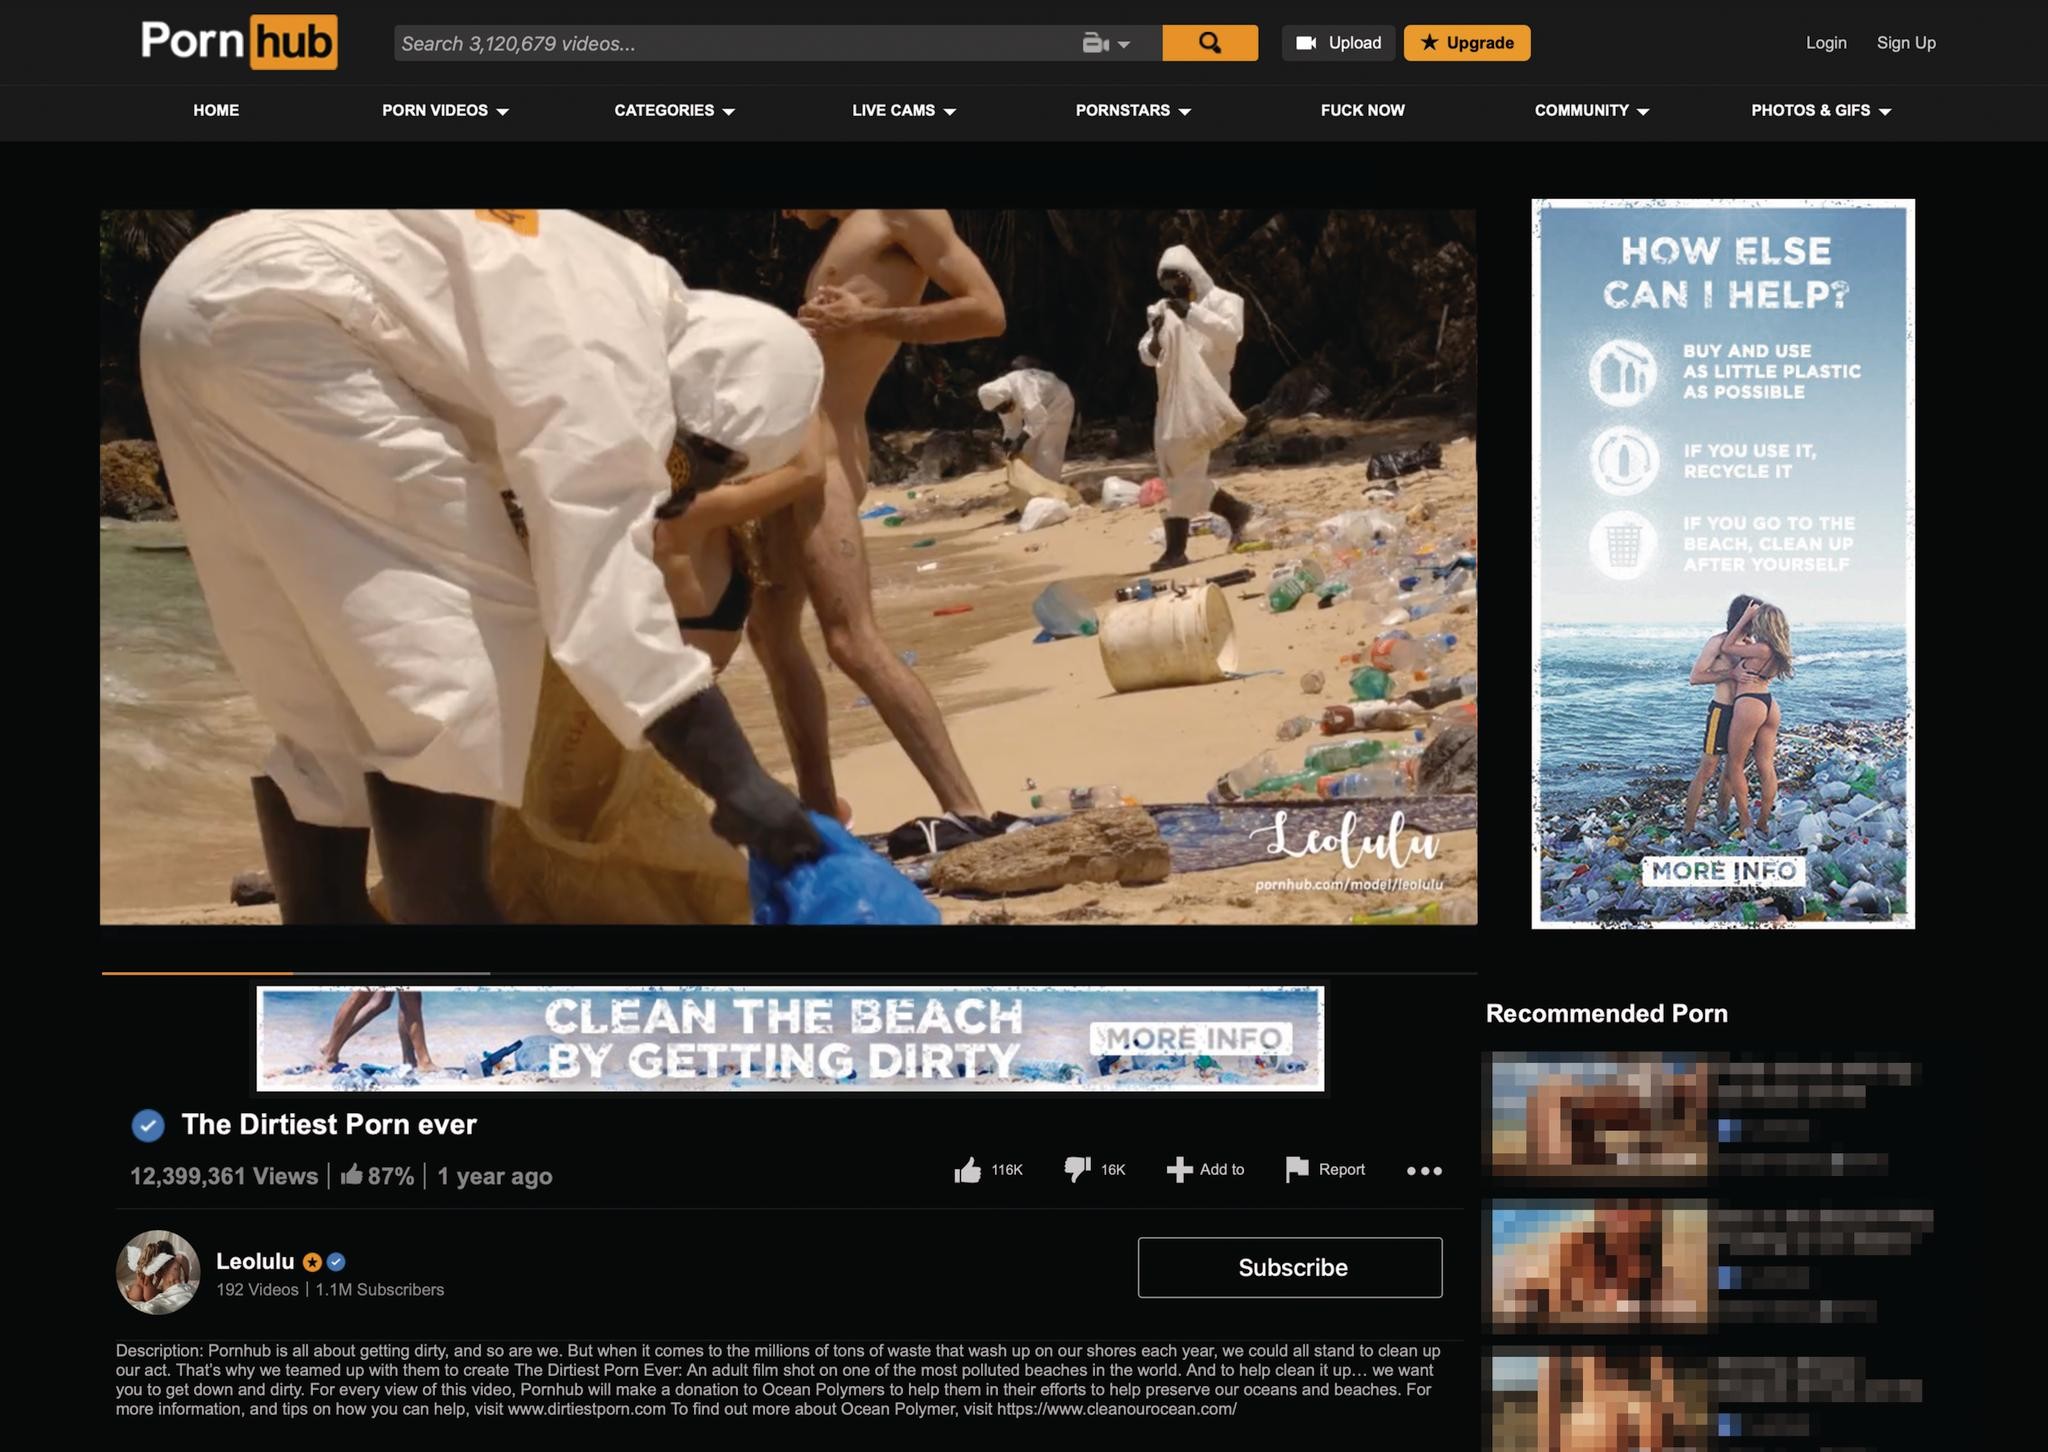Click the thumbs down dislike icon

[1077, 1169]
